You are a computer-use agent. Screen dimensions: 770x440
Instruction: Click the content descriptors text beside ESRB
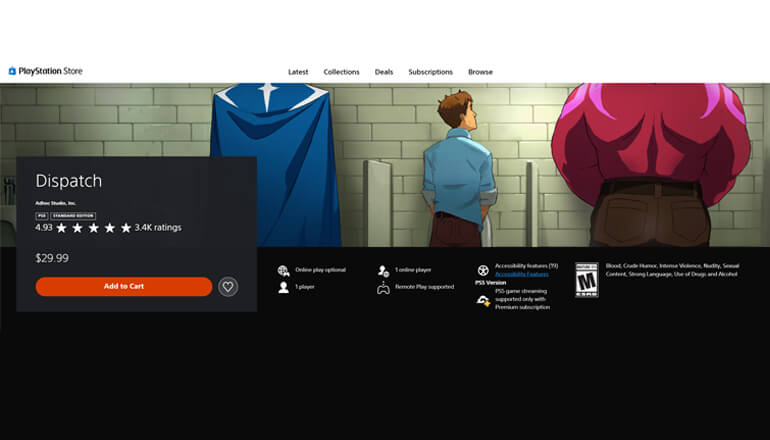point(672,270)
